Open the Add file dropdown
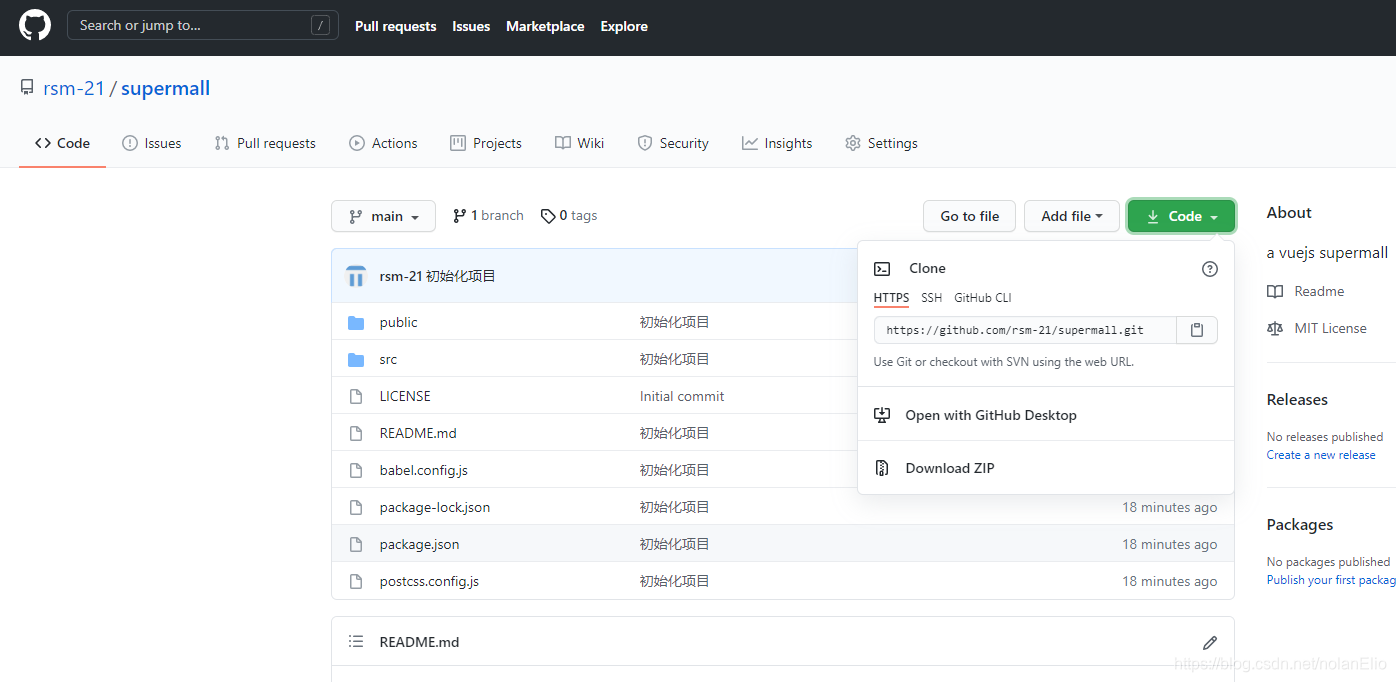Screen dimensions: 1396x682 [1071, 216]
